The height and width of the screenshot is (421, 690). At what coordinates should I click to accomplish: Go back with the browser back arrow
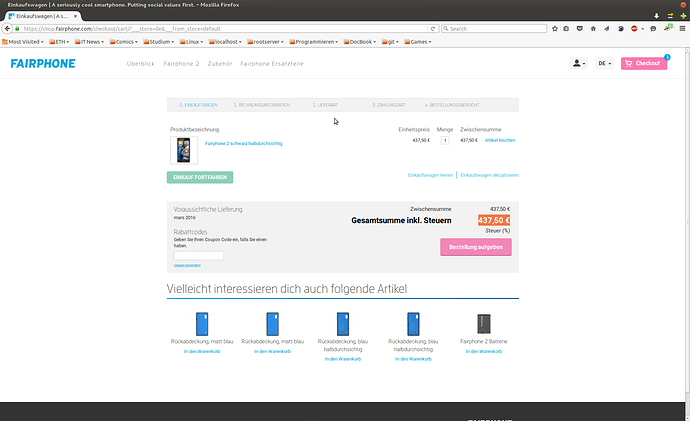[x=7, y=29]
